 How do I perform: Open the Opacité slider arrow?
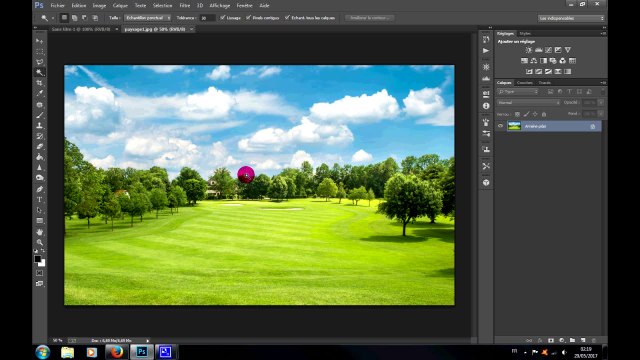[601, 103]
